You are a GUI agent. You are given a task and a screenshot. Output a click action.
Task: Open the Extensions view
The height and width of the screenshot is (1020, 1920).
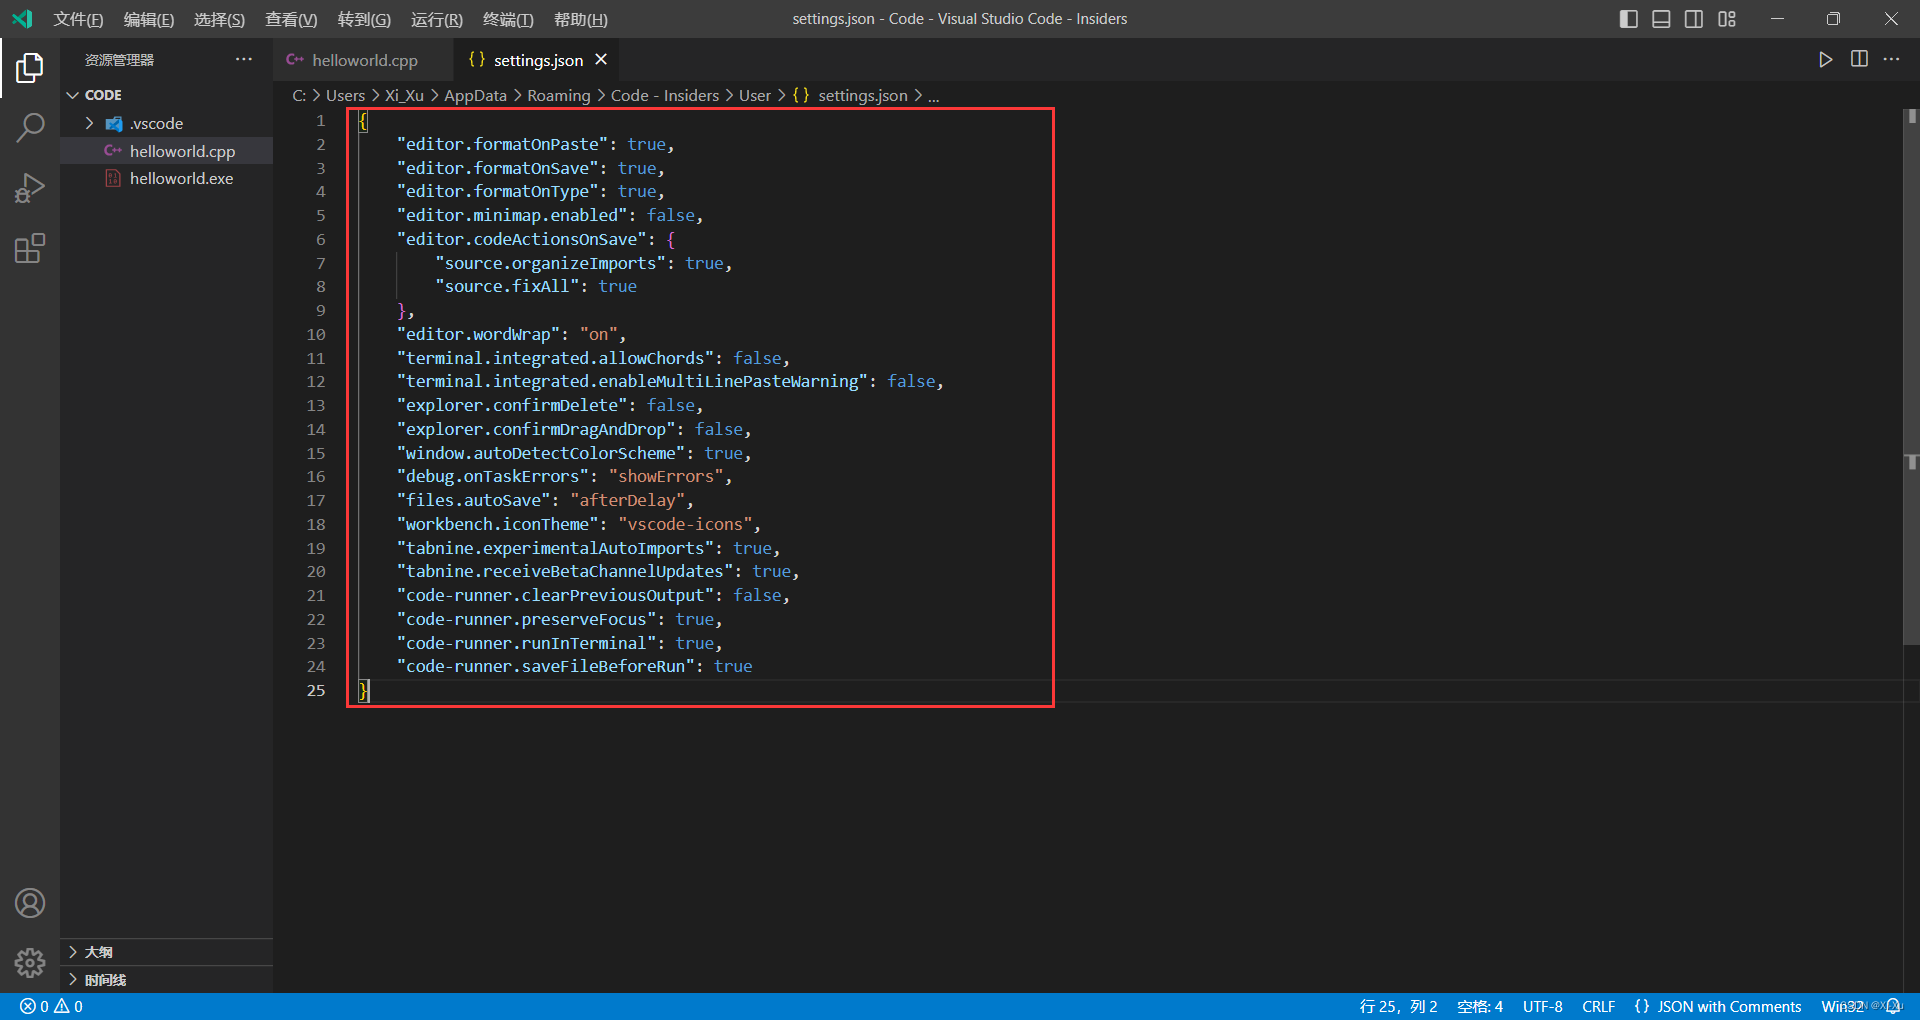[30, 248]
